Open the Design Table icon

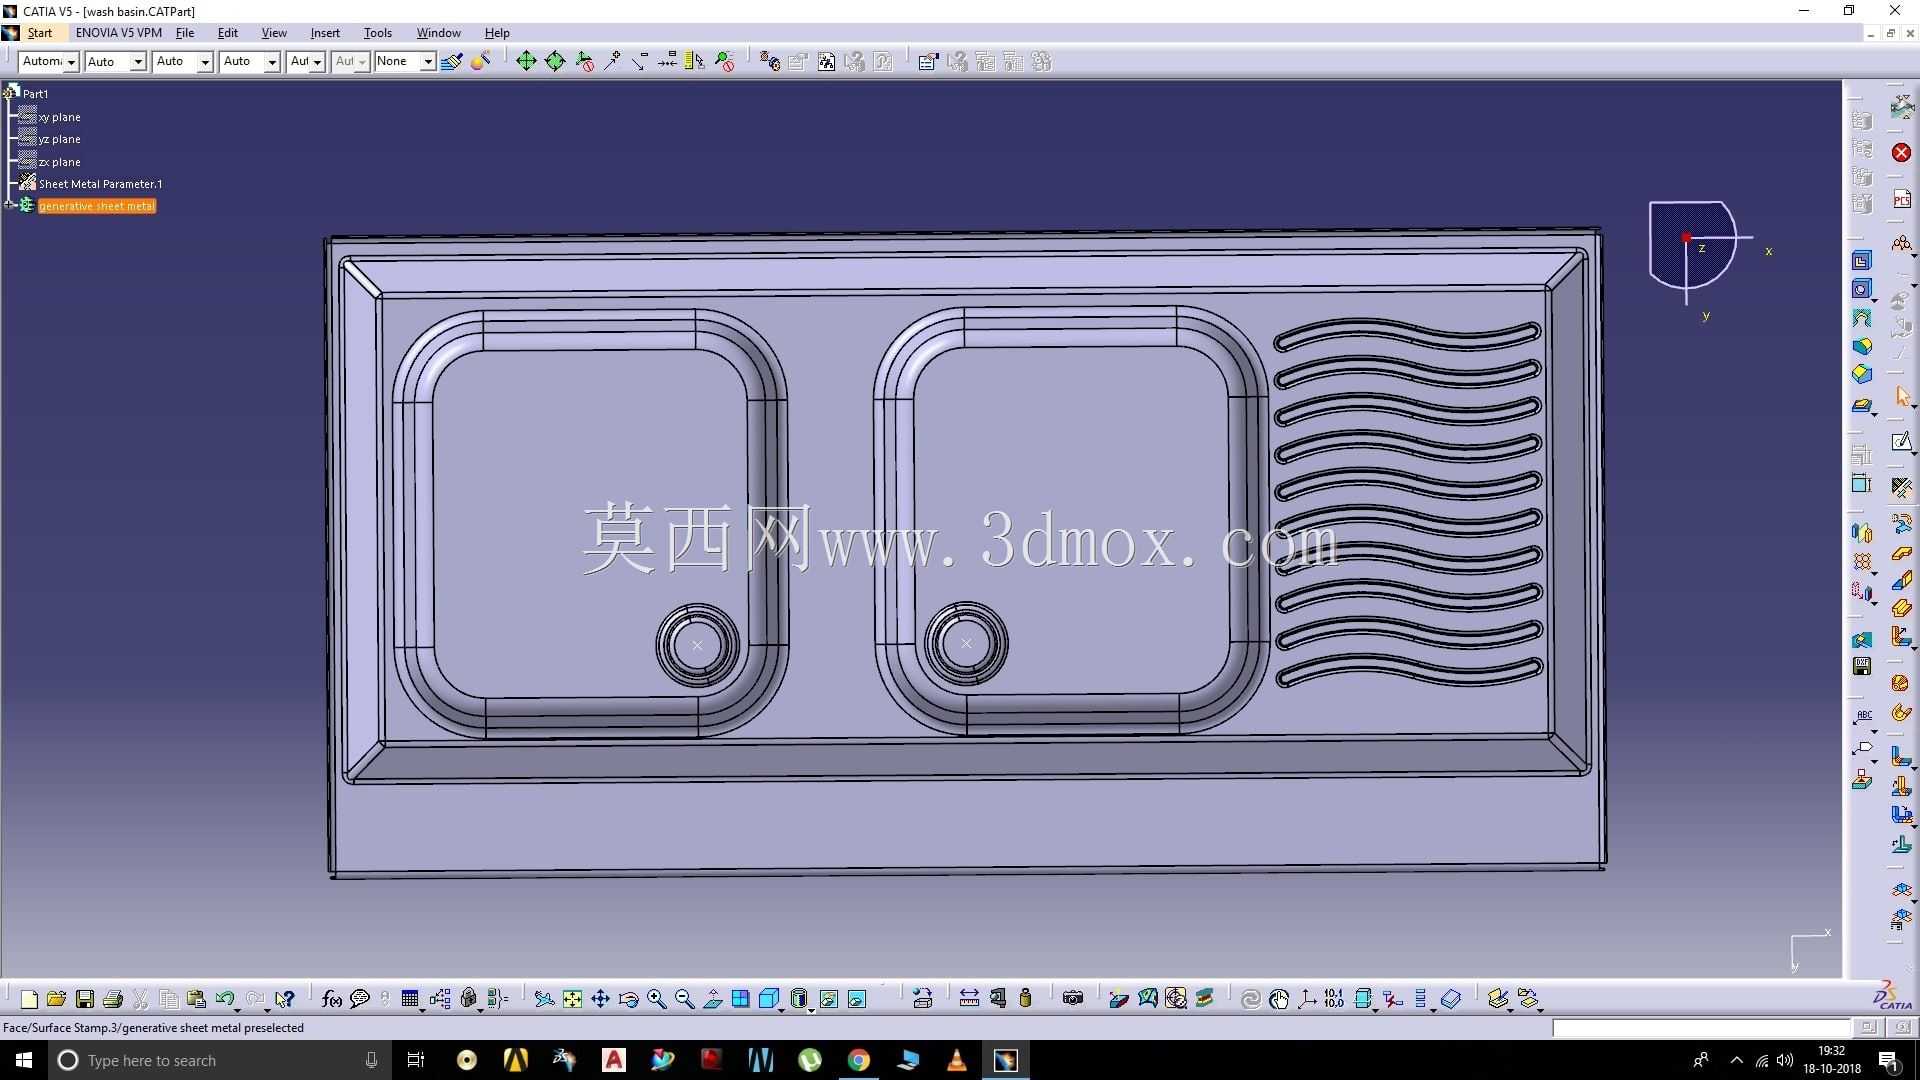click(x=410, y=998)
